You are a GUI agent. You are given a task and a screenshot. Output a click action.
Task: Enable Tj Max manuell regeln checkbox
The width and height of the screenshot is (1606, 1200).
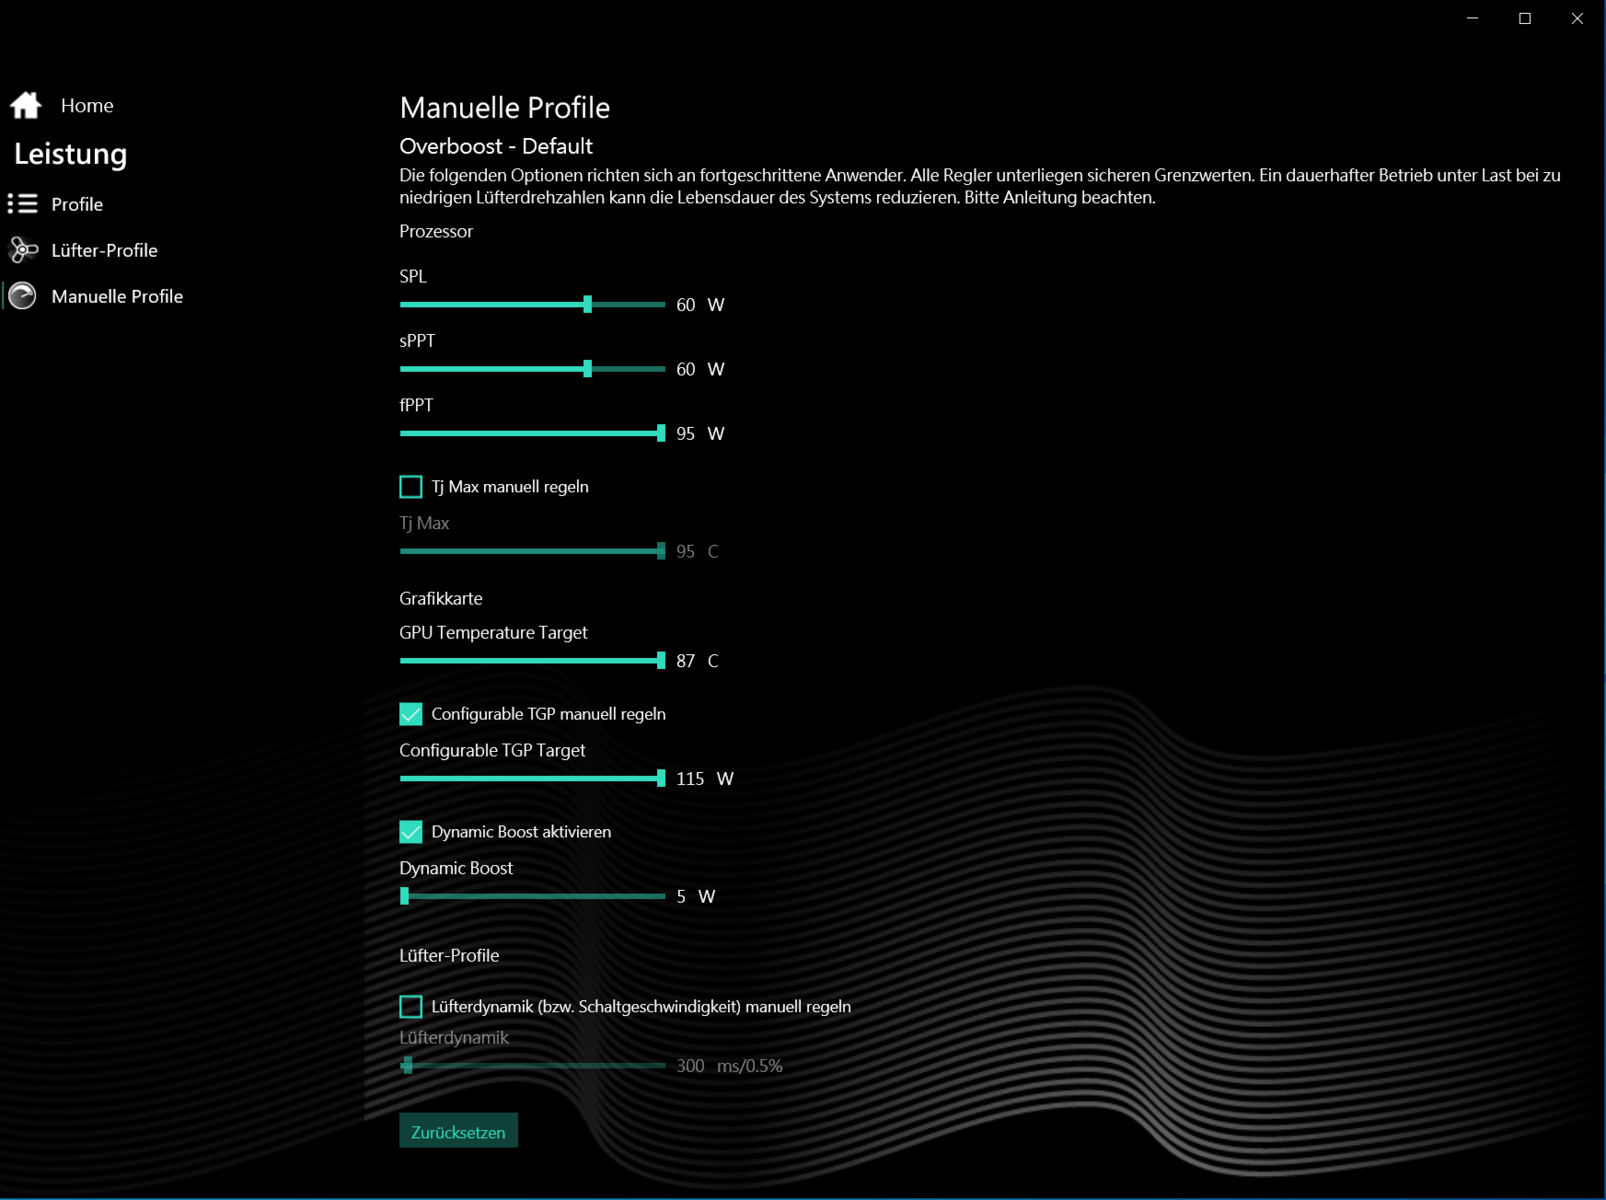411,487
